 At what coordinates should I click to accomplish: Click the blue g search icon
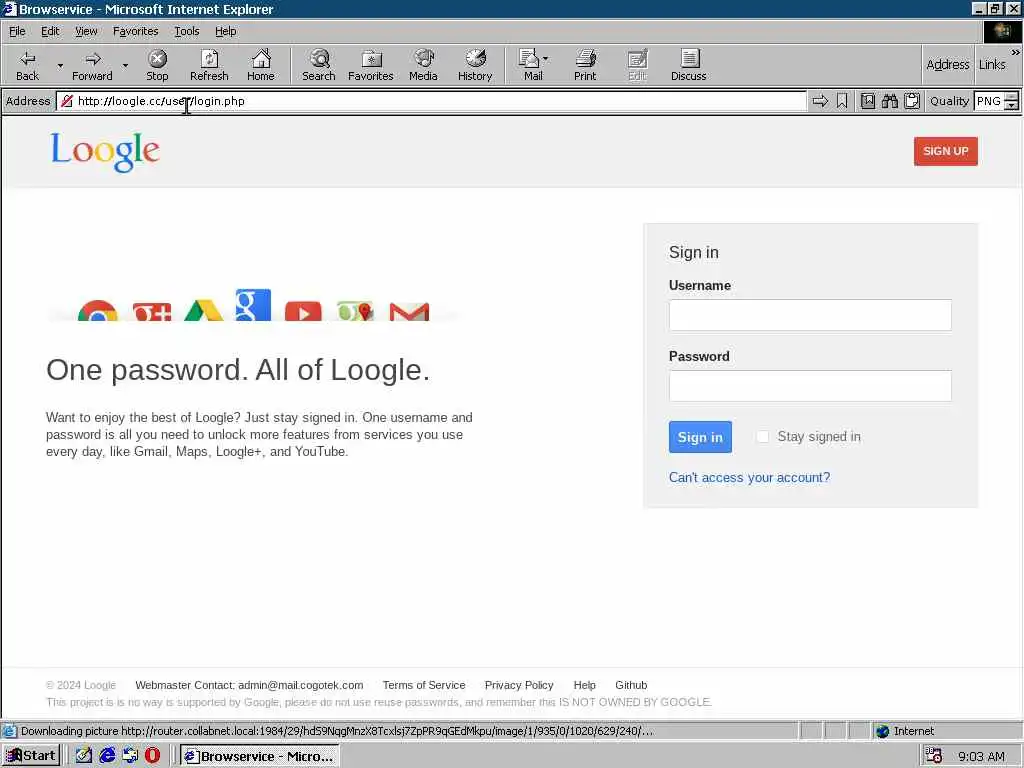coord(253,305)
